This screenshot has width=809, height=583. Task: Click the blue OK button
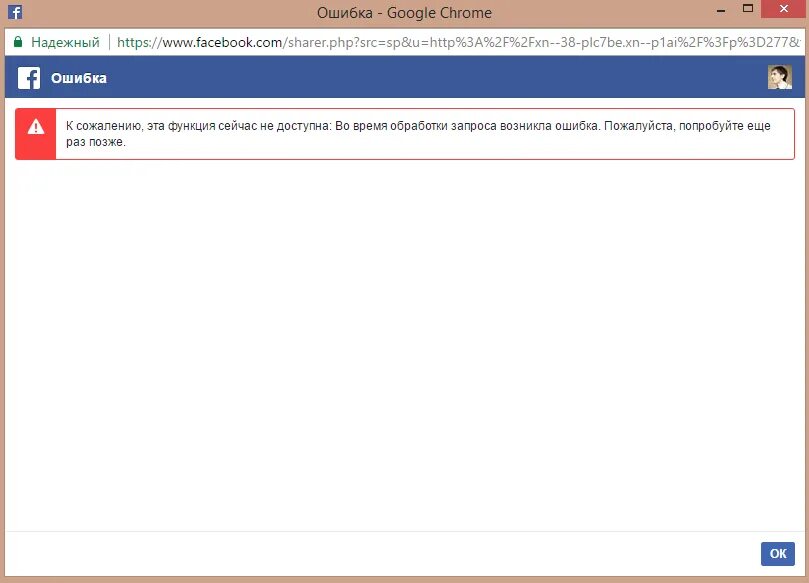pos(778,554)
